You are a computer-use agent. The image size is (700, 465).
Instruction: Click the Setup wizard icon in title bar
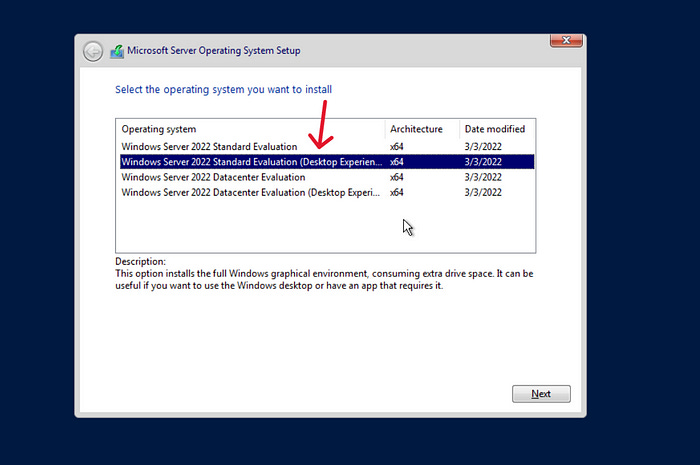(117, 51)
